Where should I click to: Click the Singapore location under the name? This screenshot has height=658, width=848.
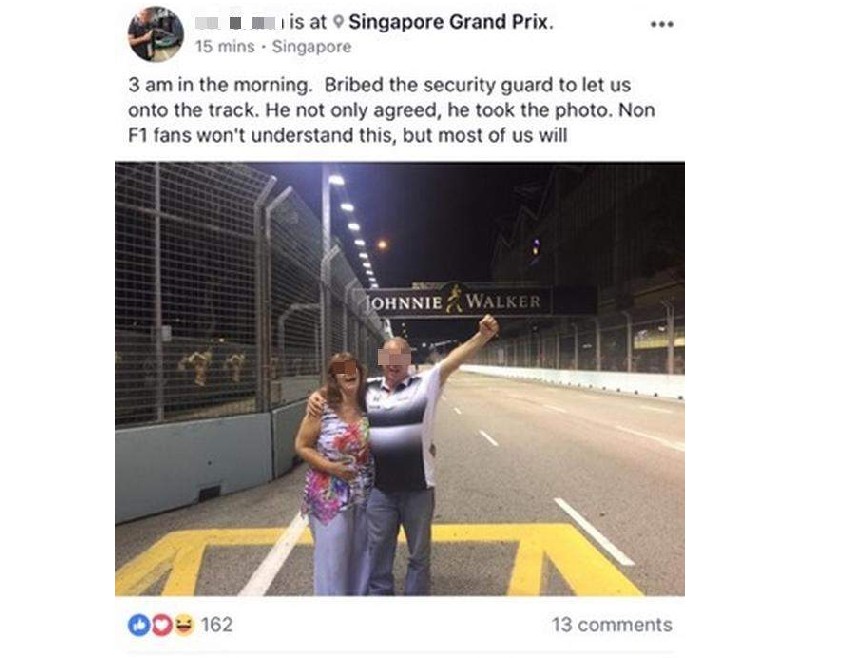312,46
